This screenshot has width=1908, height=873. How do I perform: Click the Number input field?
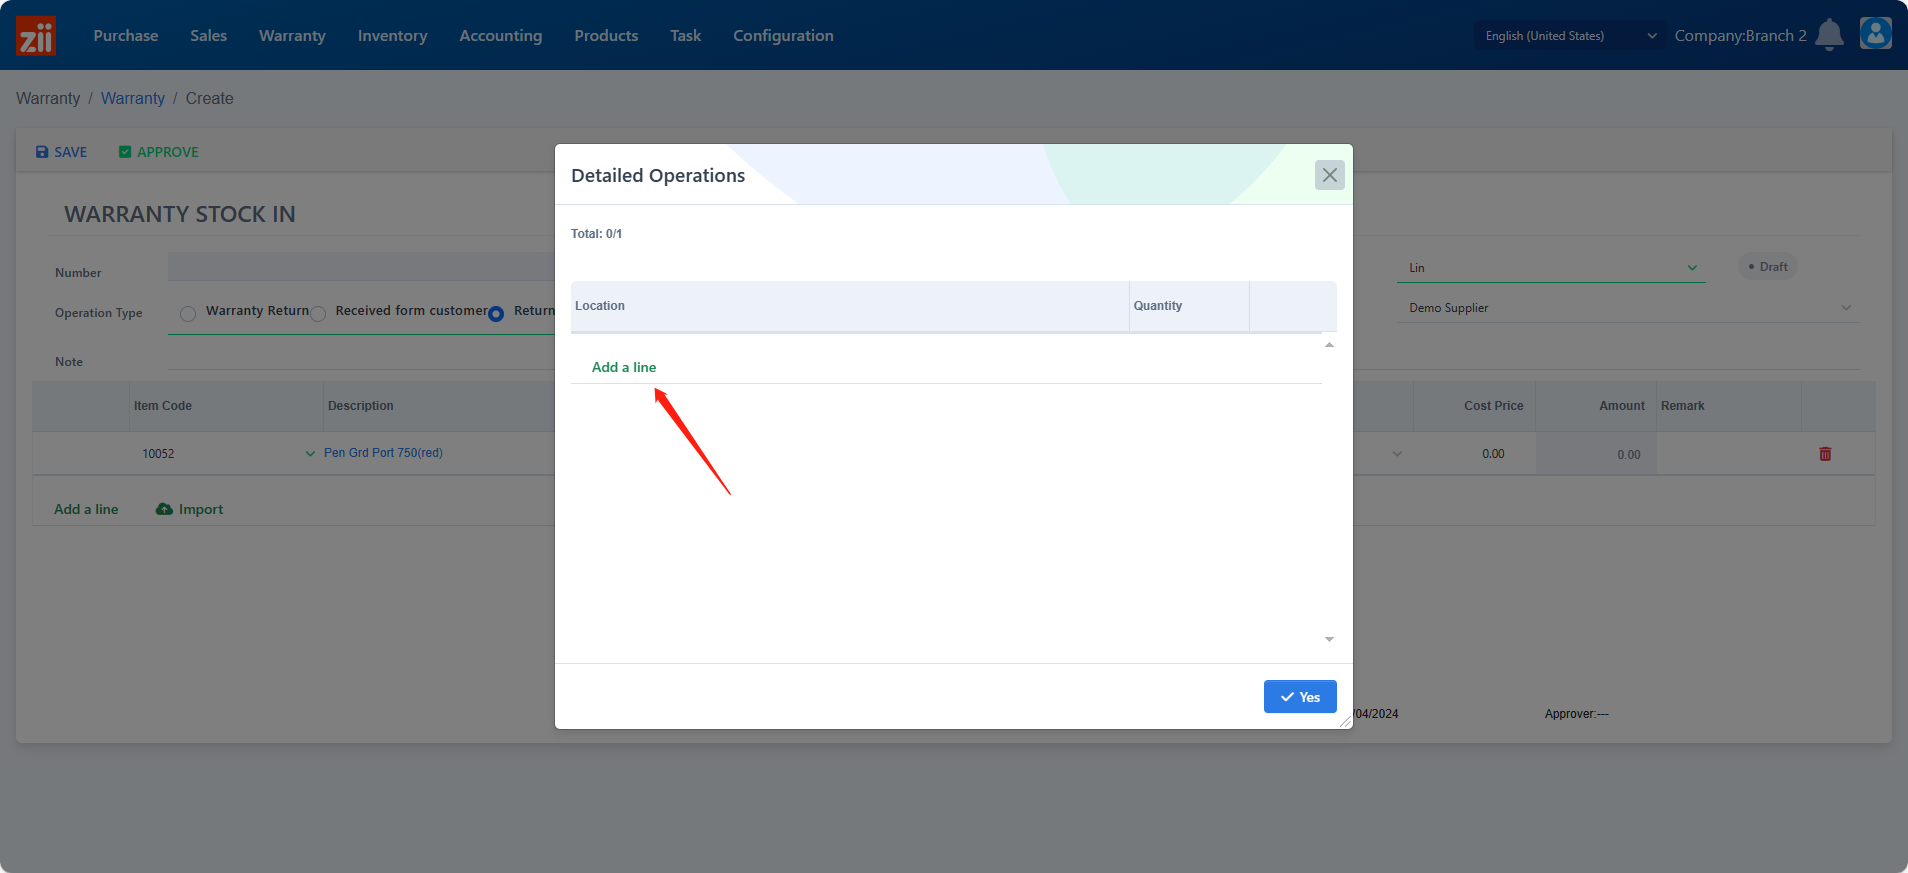click(361, 267)
